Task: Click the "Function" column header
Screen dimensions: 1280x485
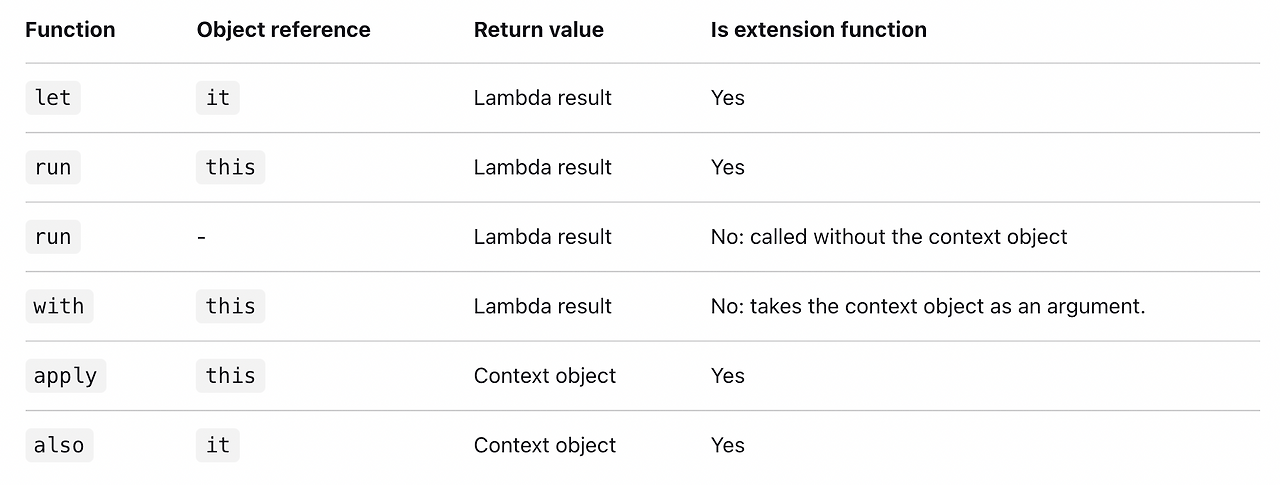Action: (x=70, y=30)
